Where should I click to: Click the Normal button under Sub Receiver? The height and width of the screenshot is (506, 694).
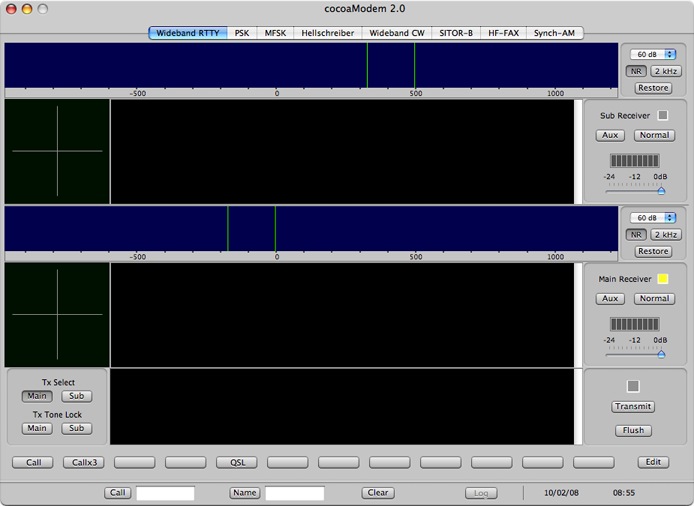[654, 135]
